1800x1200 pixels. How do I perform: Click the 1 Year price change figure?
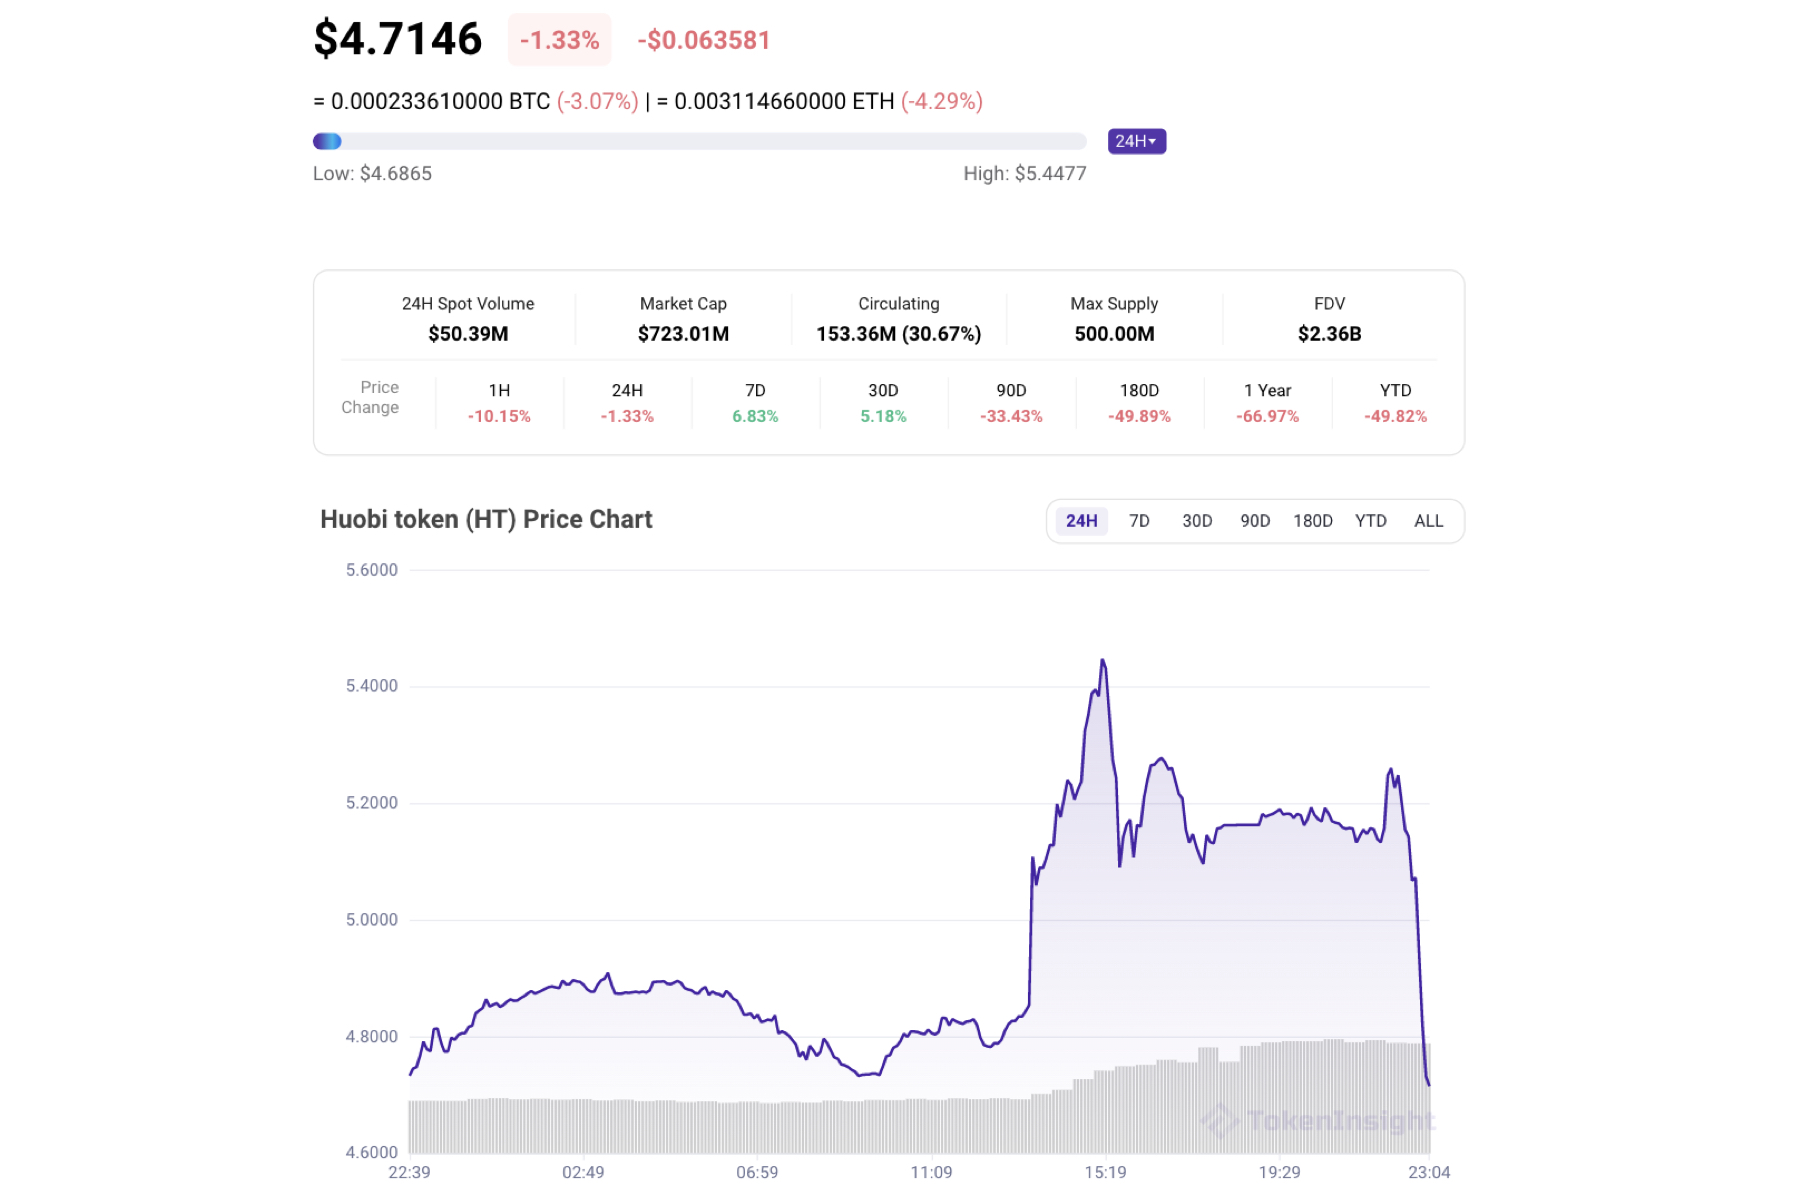click(1267, 416)
